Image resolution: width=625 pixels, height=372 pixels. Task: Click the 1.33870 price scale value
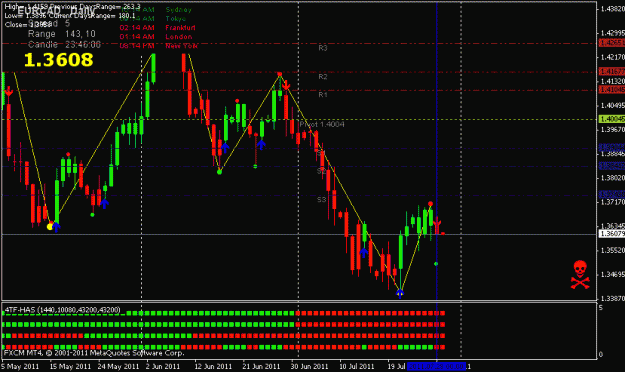click(612, 299)
